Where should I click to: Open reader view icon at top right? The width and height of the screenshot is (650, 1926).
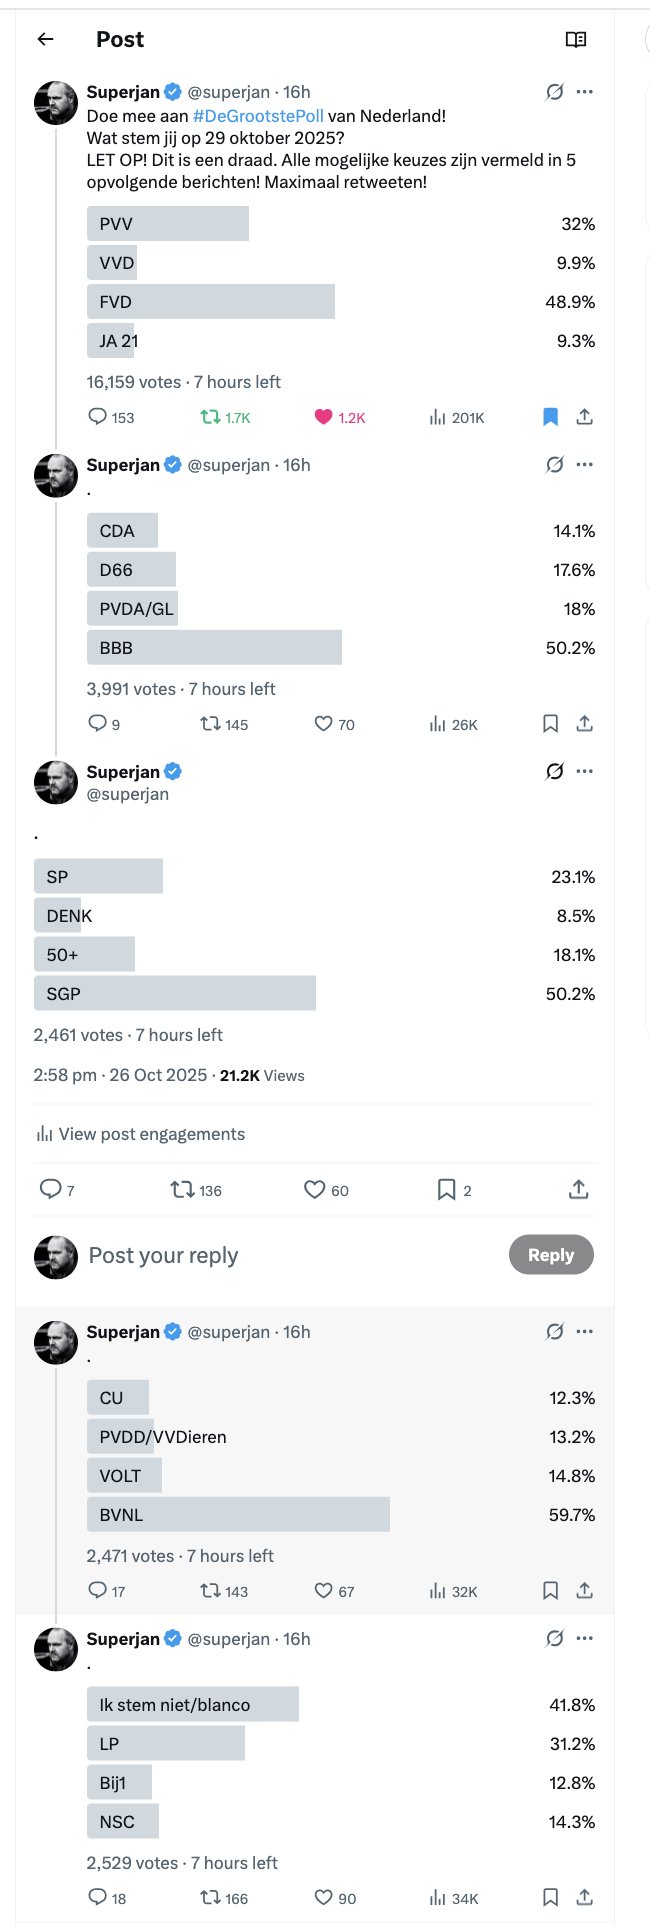(x=575, y=39)
